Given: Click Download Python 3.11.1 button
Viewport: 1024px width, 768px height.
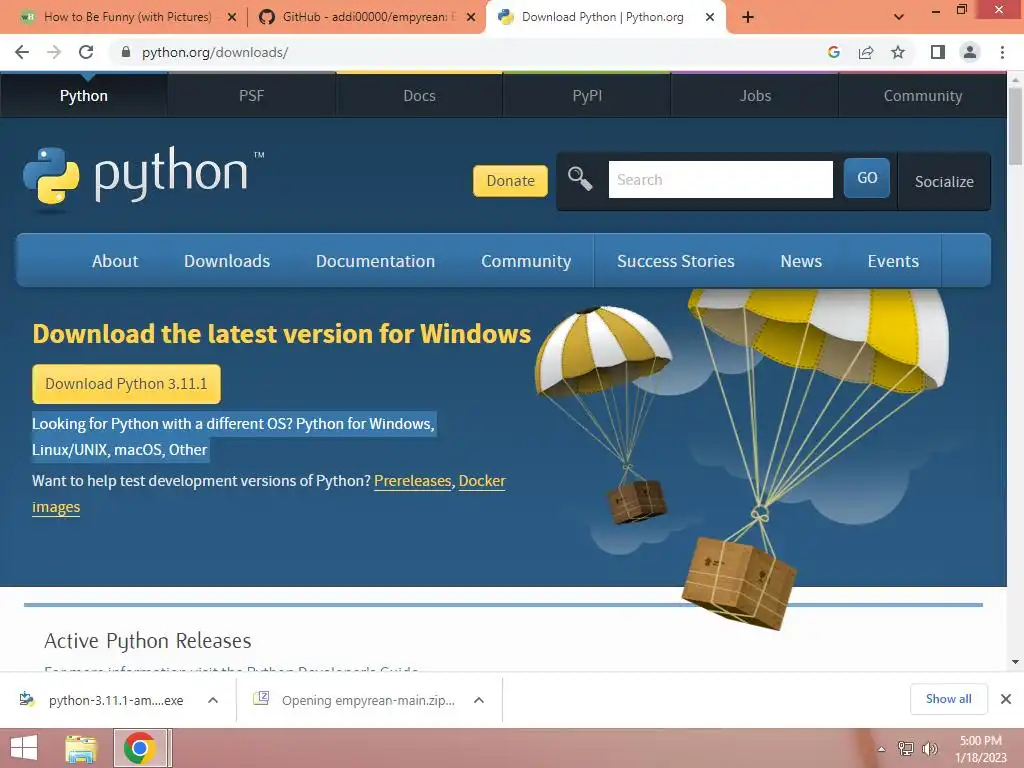Looking at the screenshot, I should coord(126,384).
